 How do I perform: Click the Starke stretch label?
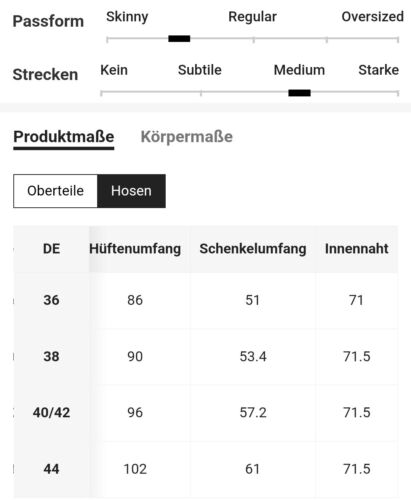pos(378,70)
